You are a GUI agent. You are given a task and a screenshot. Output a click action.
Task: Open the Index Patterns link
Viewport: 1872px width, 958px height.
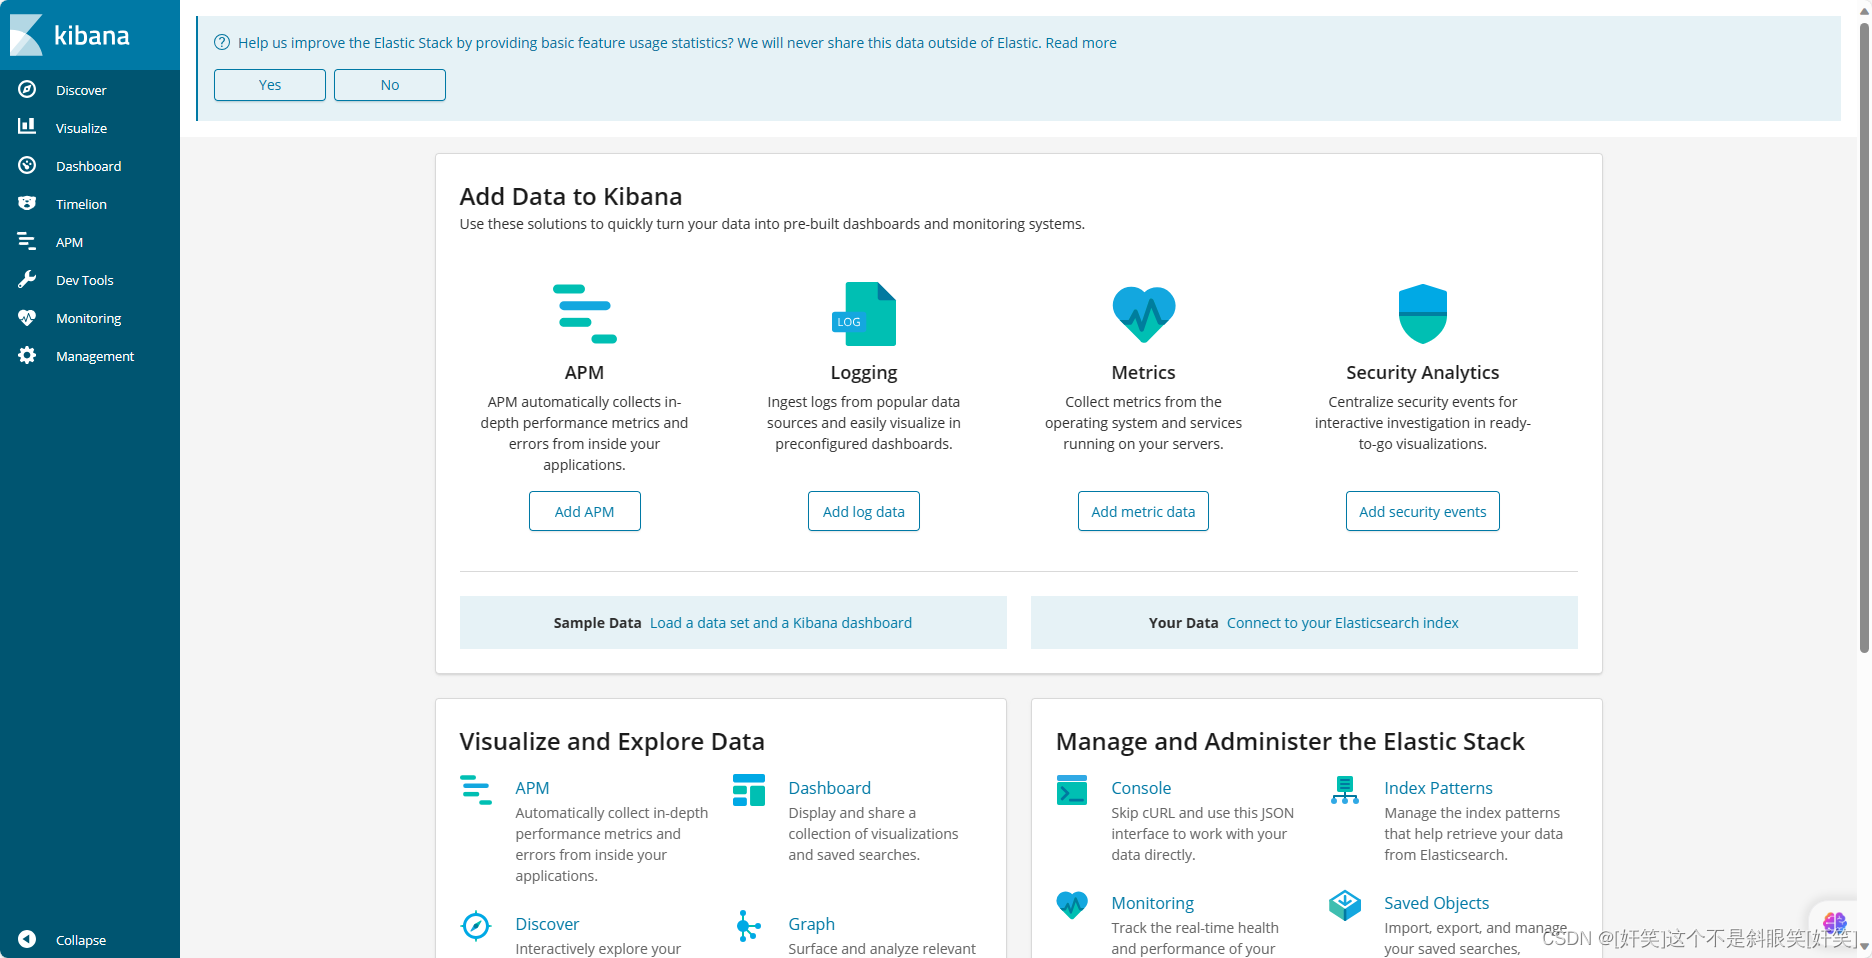tap(1438, 788)
